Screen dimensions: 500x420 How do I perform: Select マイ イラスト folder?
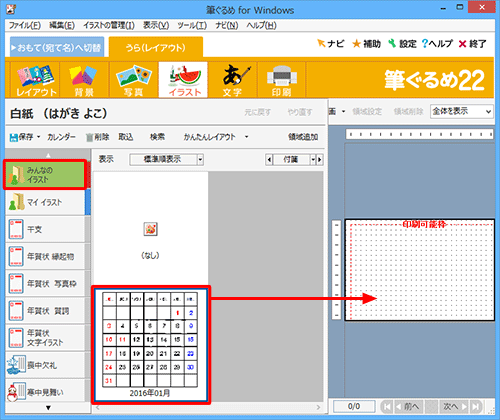pos(45,202)
